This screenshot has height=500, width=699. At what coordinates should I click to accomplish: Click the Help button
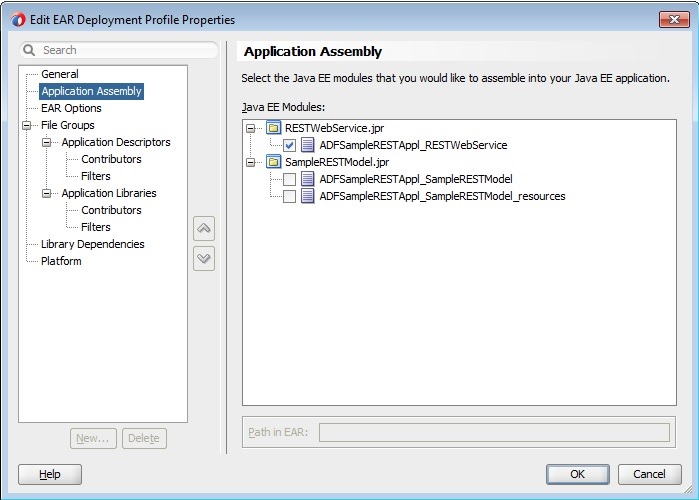(50, 474)
